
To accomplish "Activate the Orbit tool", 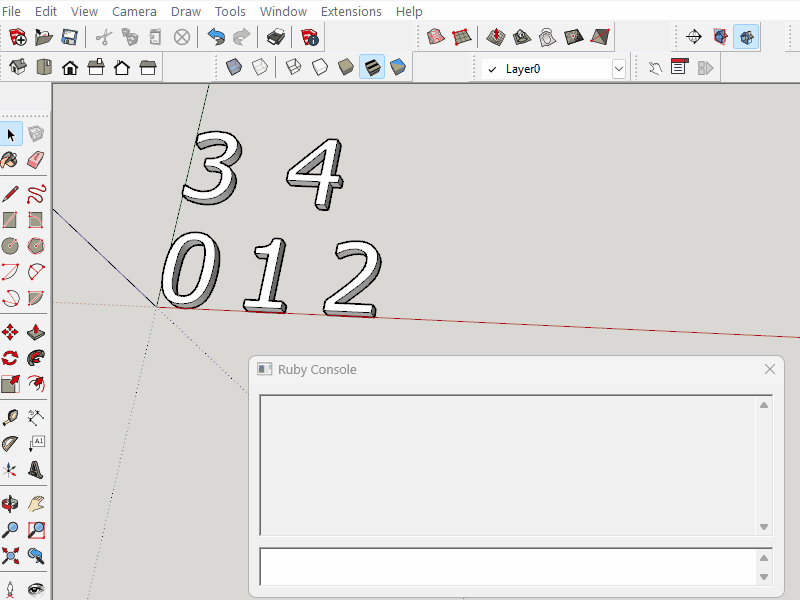I will point(10,504).
